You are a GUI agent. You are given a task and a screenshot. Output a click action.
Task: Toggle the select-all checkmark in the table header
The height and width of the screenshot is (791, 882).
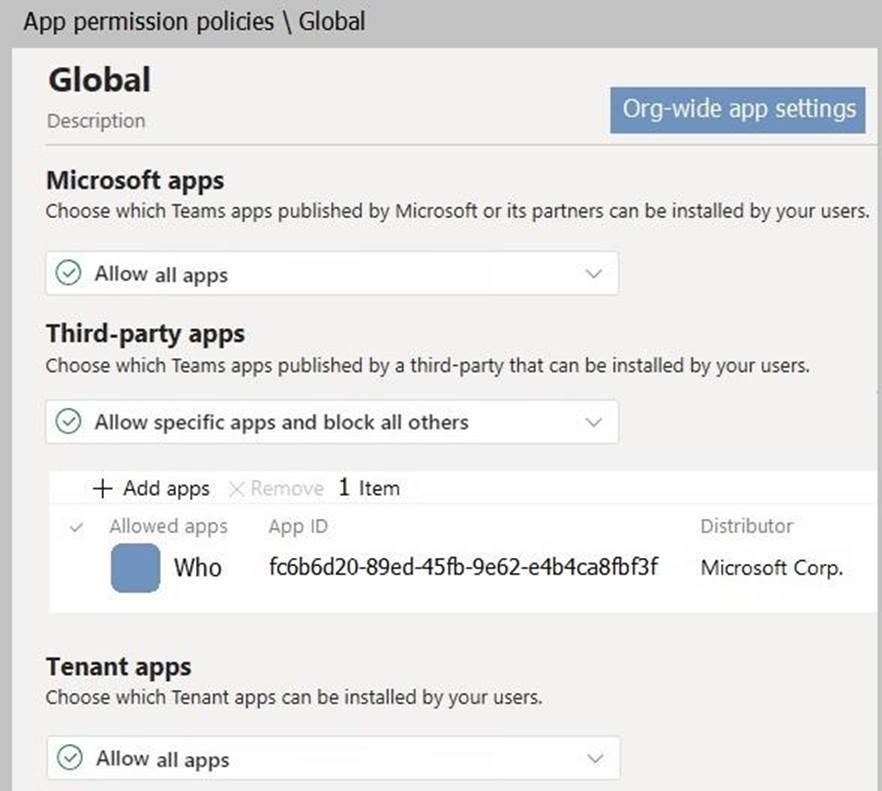click(x=77, y=528)
